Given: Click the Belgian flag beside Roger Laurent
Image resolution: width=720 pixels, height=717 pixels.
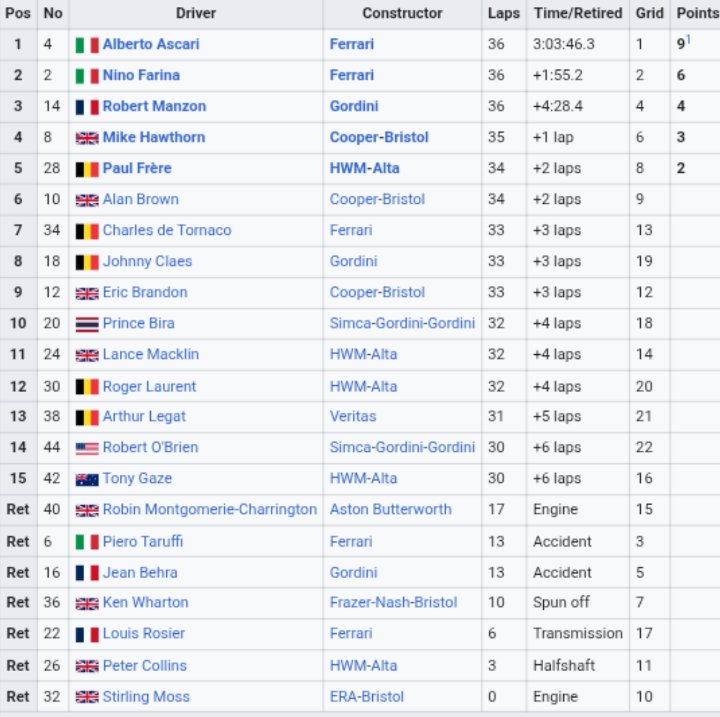Looking at the screenshot, I should coord(87,387).
